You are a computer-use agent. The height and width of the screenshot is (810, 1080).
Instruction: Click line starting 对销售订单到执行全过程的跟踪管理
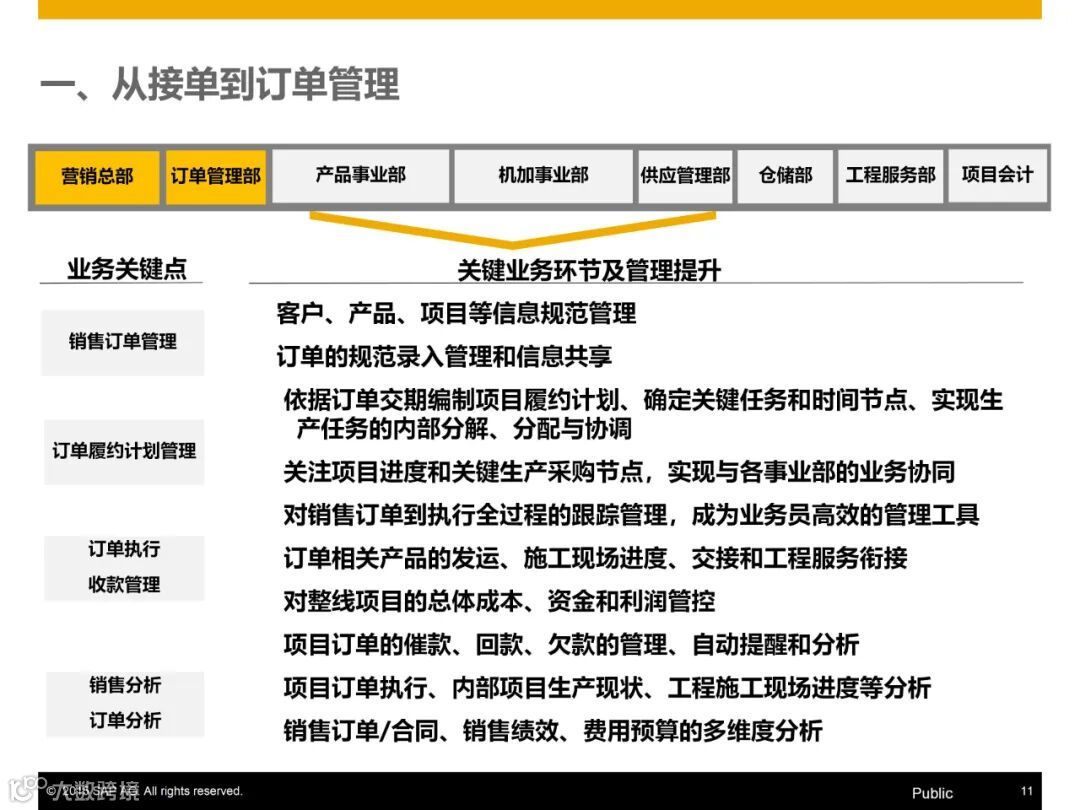pos(631,515)
